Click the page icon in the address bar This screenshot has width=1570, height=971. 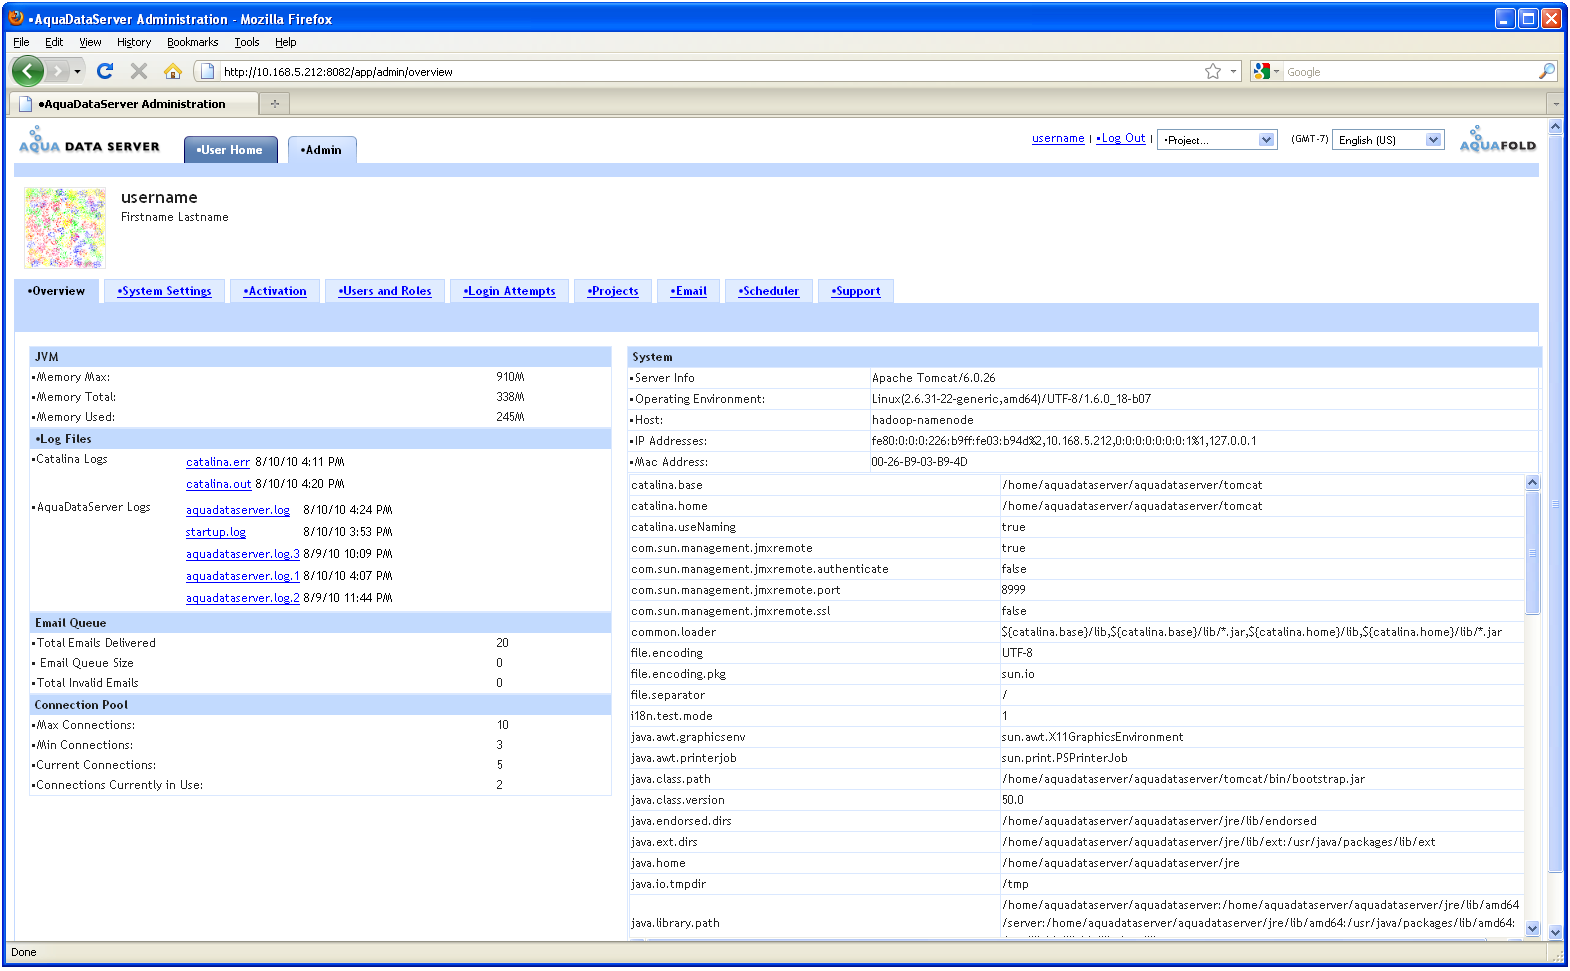point(207,71)
